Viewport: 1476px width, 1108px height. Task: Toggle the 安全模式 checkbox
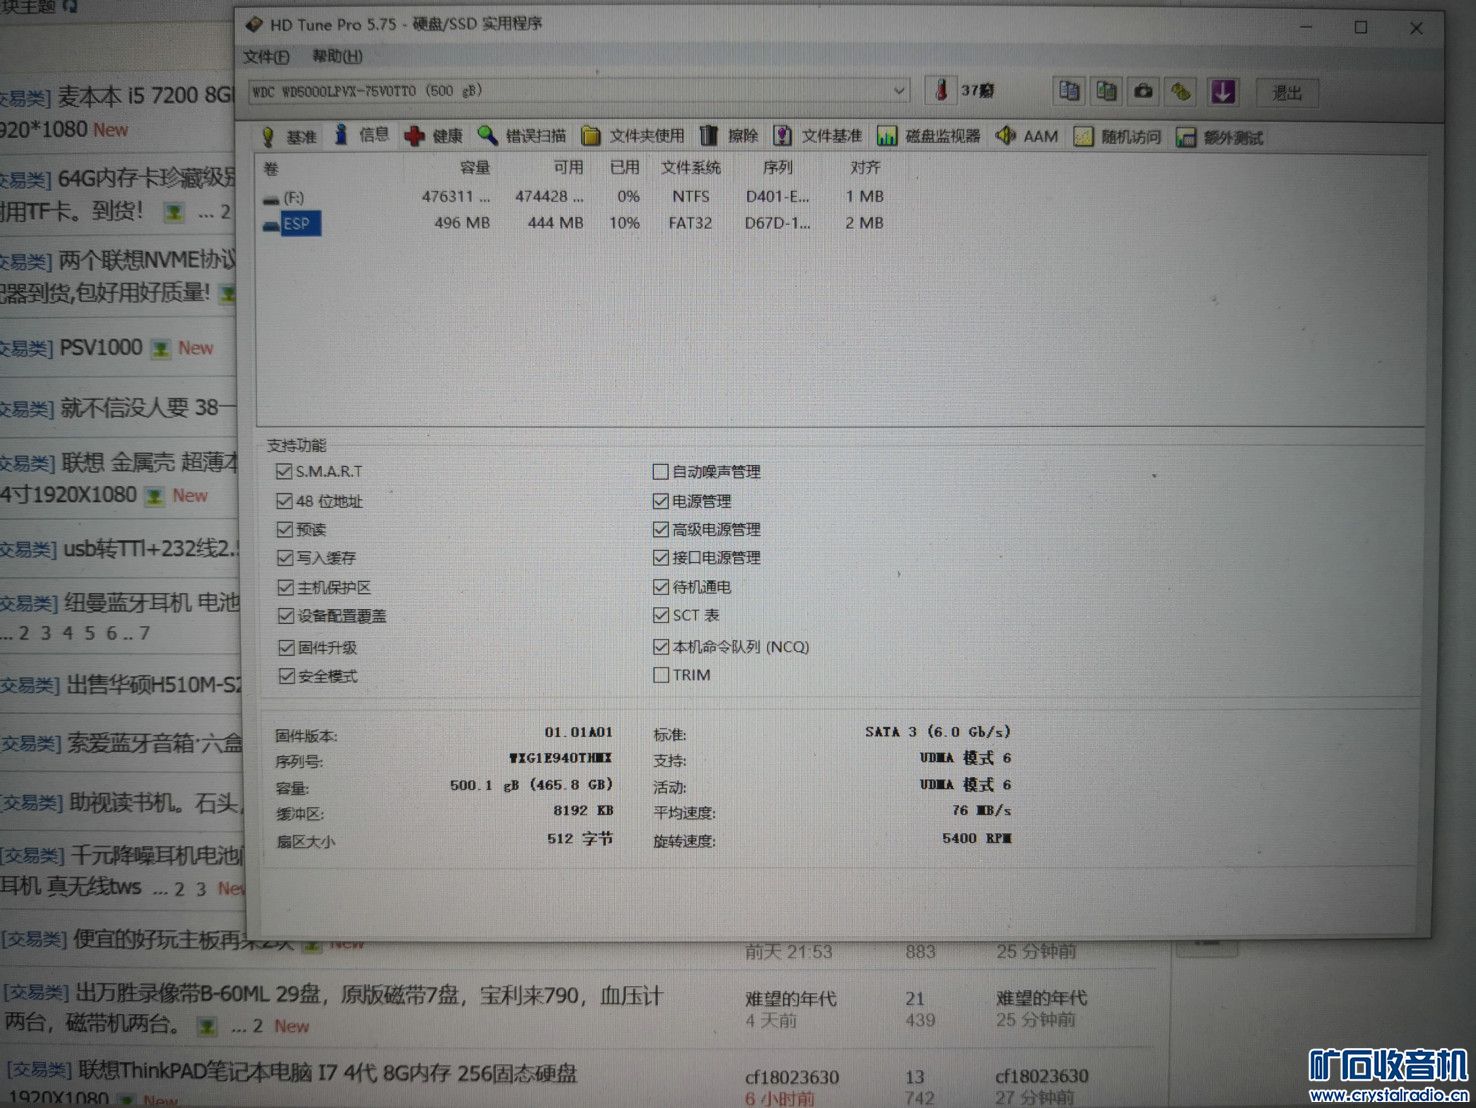click(x=287, y=676)
